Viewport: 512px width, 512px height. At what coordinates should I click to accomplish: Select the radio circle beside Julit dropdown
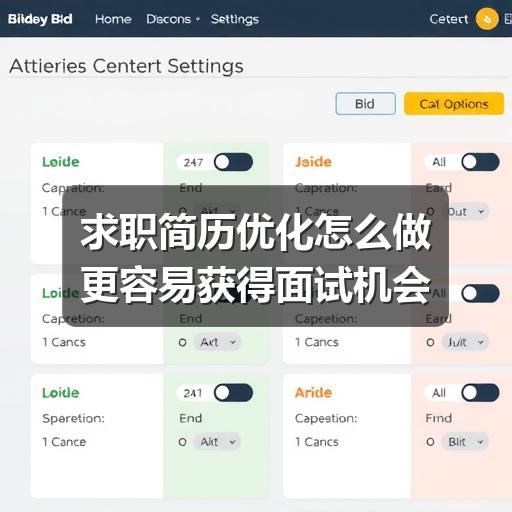tap(430, 342)
